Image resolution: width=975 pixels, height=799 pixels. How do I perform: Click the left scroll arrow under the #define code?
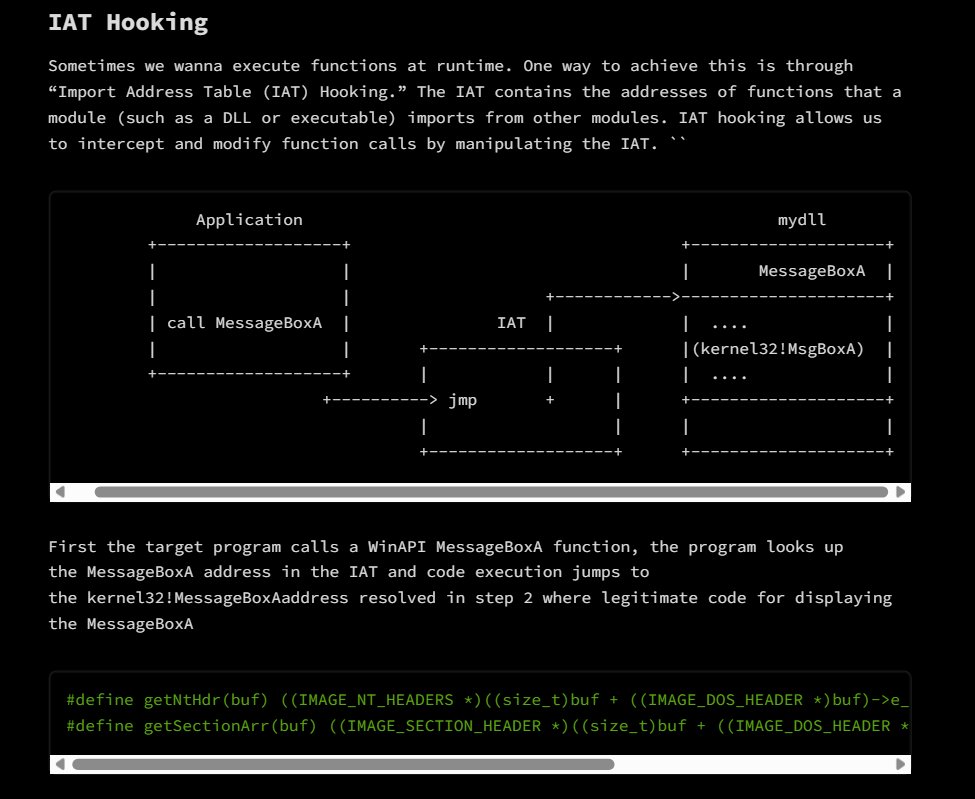click(60, 764)
